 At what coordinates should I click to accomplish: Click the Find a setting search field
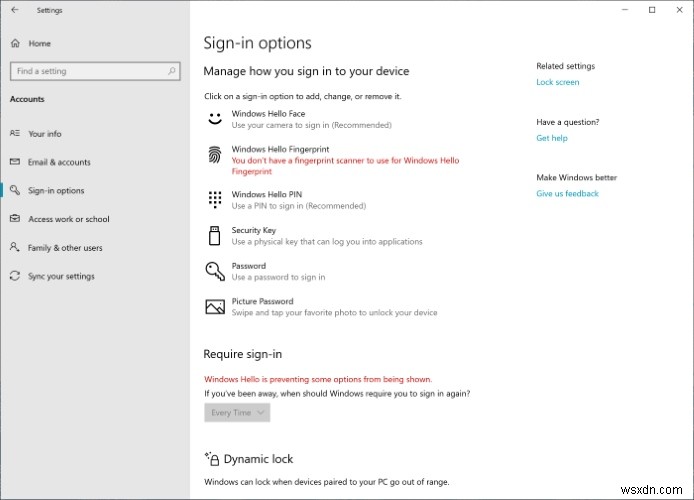coord(95,71)
